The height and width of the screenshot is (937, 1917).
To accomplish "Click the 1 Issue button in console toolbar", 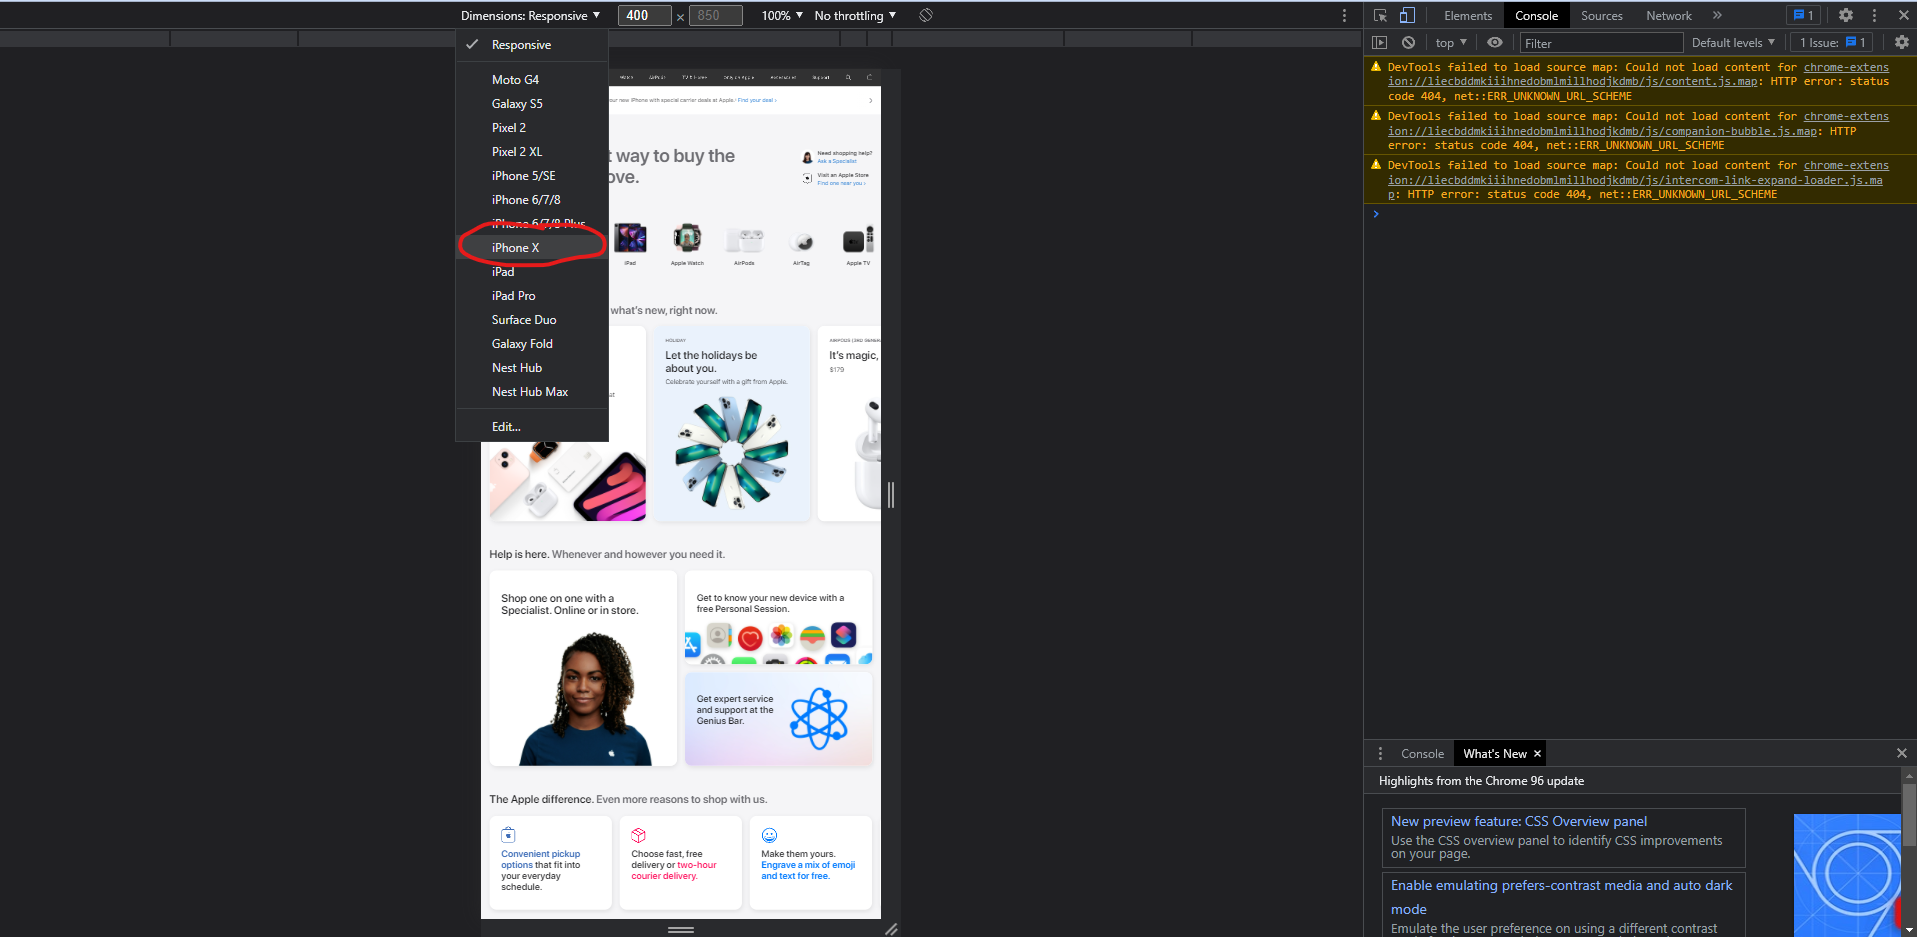I will click(x=1833, y=43).
